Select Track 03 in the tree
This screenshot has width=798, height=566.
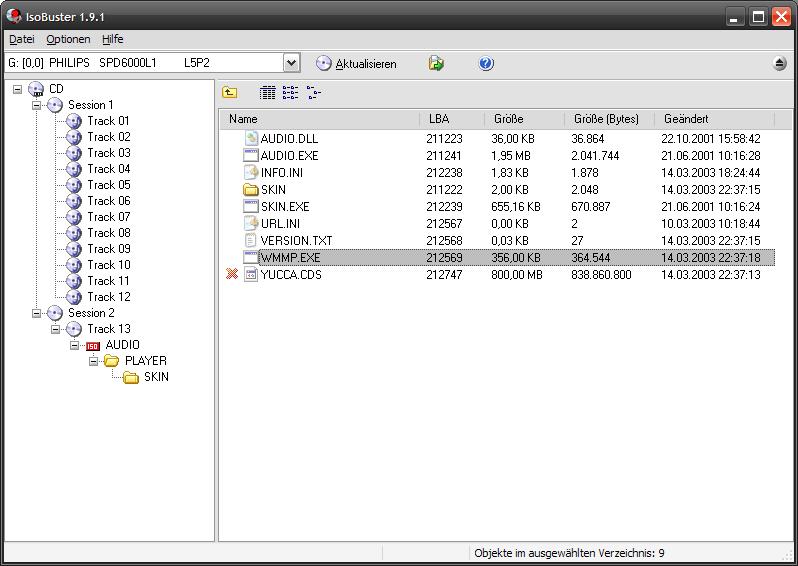tap(109, 153)
